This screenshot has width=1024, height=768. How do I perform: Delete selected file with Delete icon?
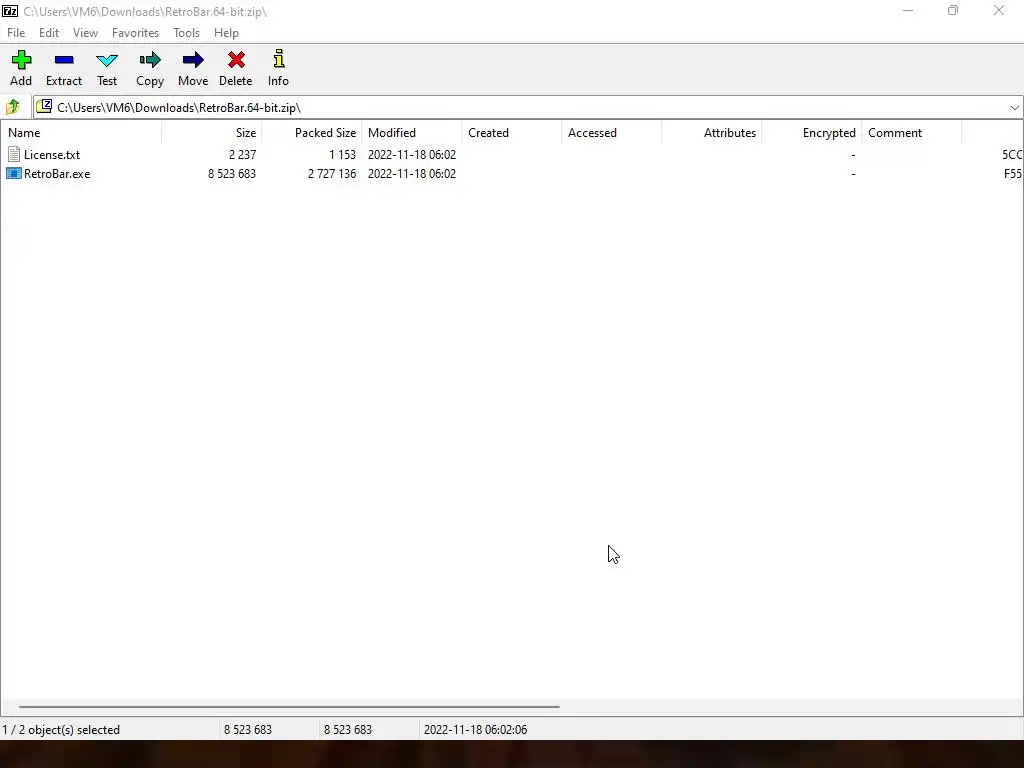coord(236,60)
